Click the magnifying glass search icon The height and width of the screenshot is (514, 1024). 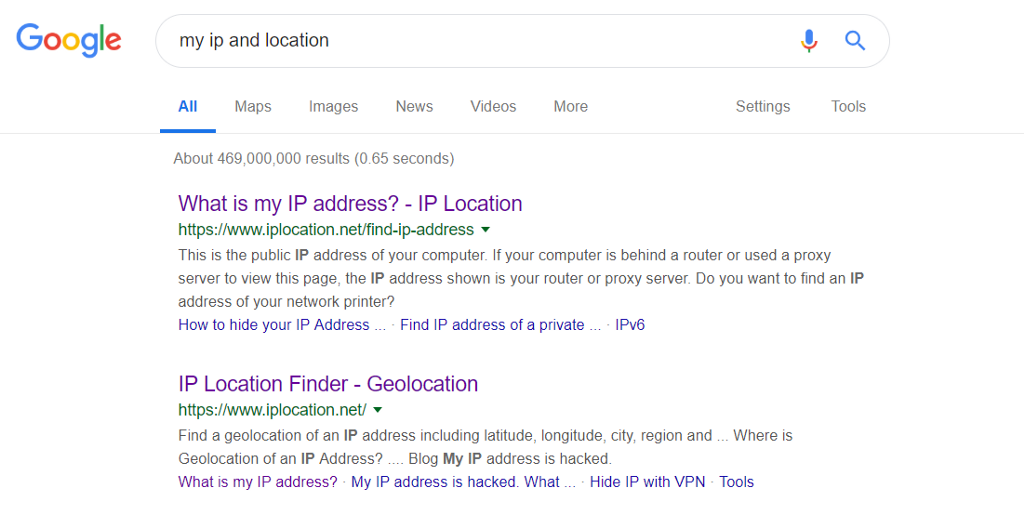tap(855, 41)
